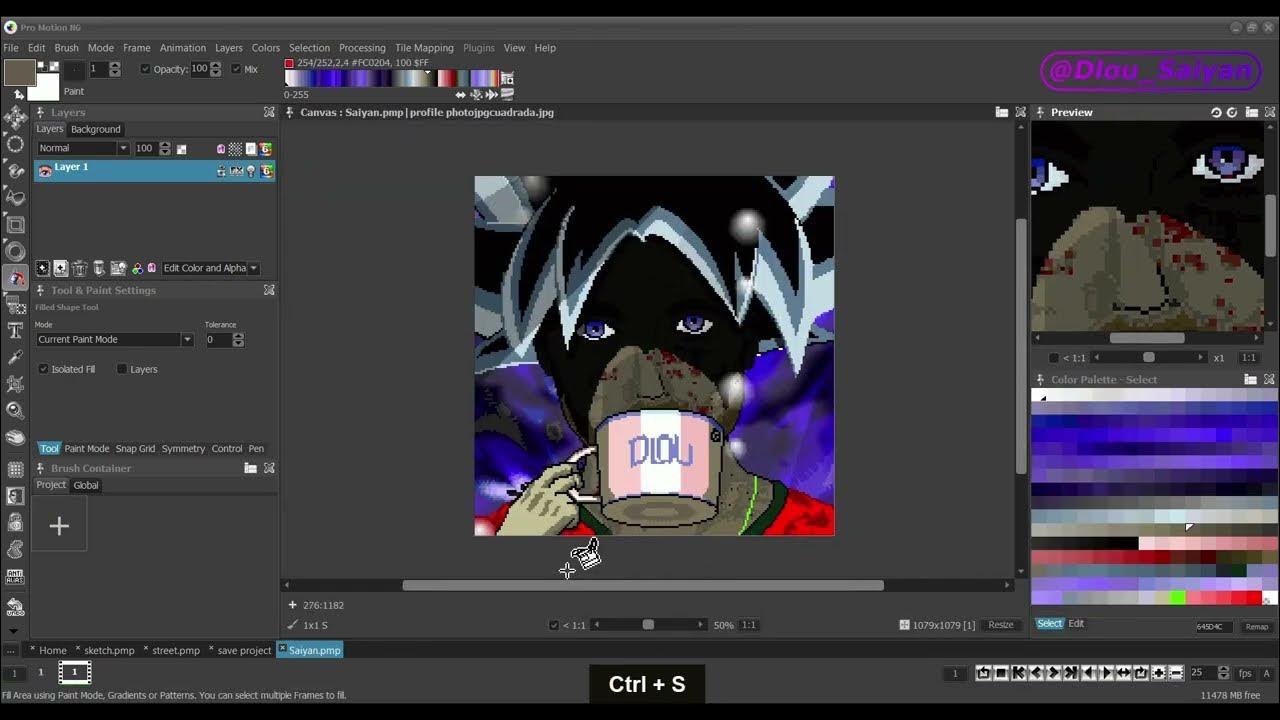Select the Anti-Alias tool
Screen dimensions: 1280x720
point(15,578)
